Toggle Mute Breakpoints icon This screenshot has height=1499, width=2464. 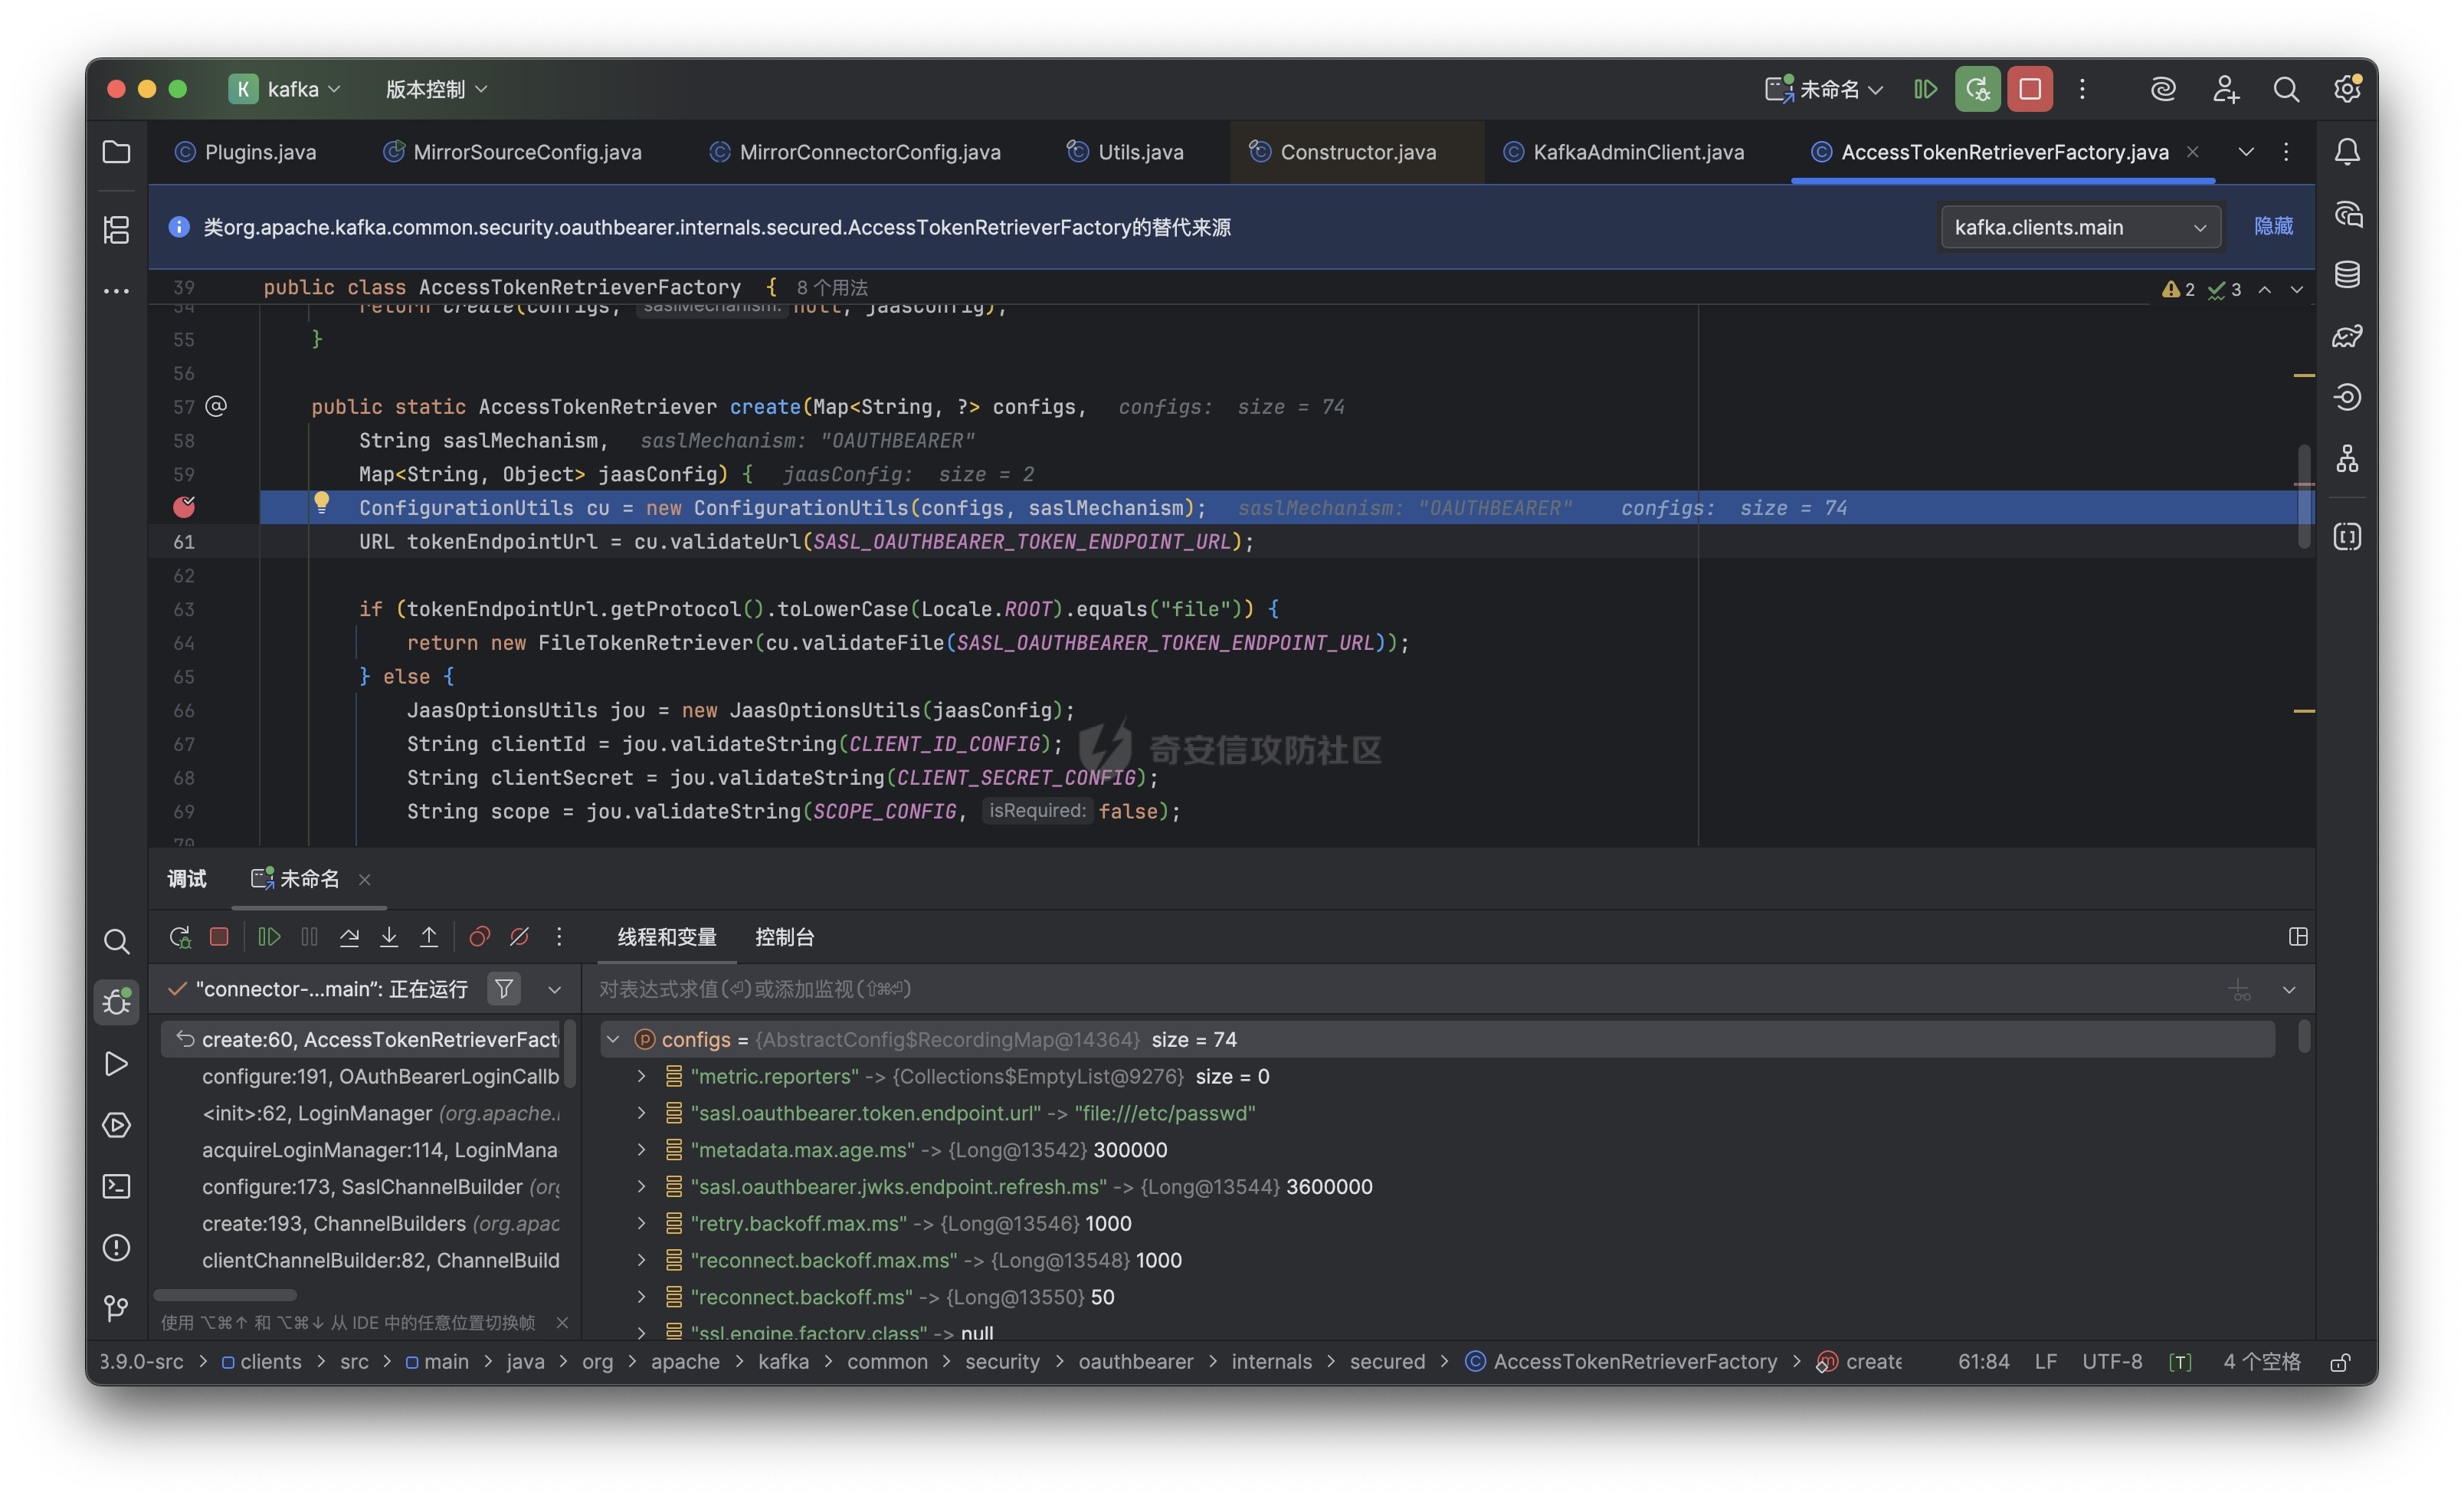point(519,937)
